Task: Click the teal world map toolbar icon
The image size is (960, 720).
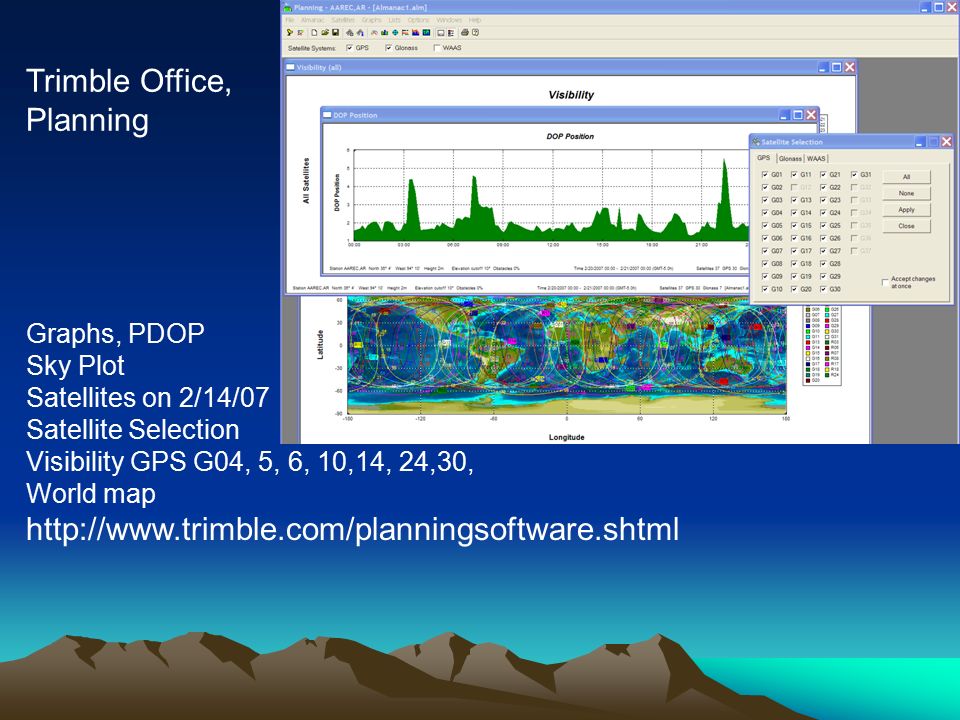Action: [x=426, y=32]
